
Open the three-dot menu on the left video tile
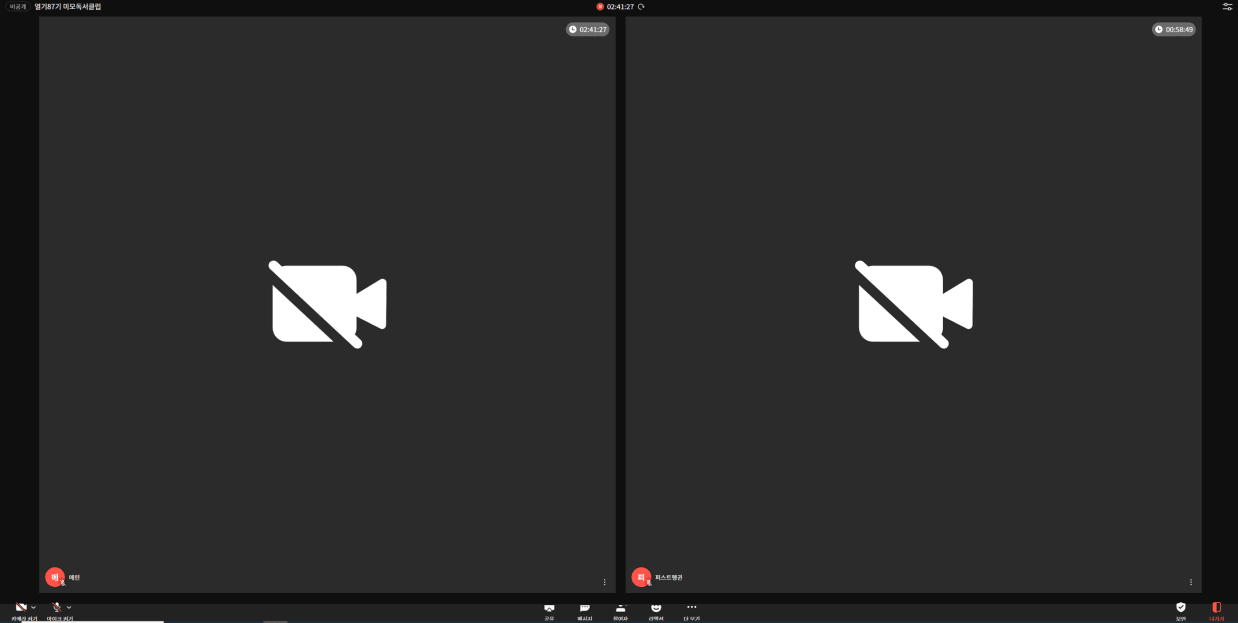point(604,582)
